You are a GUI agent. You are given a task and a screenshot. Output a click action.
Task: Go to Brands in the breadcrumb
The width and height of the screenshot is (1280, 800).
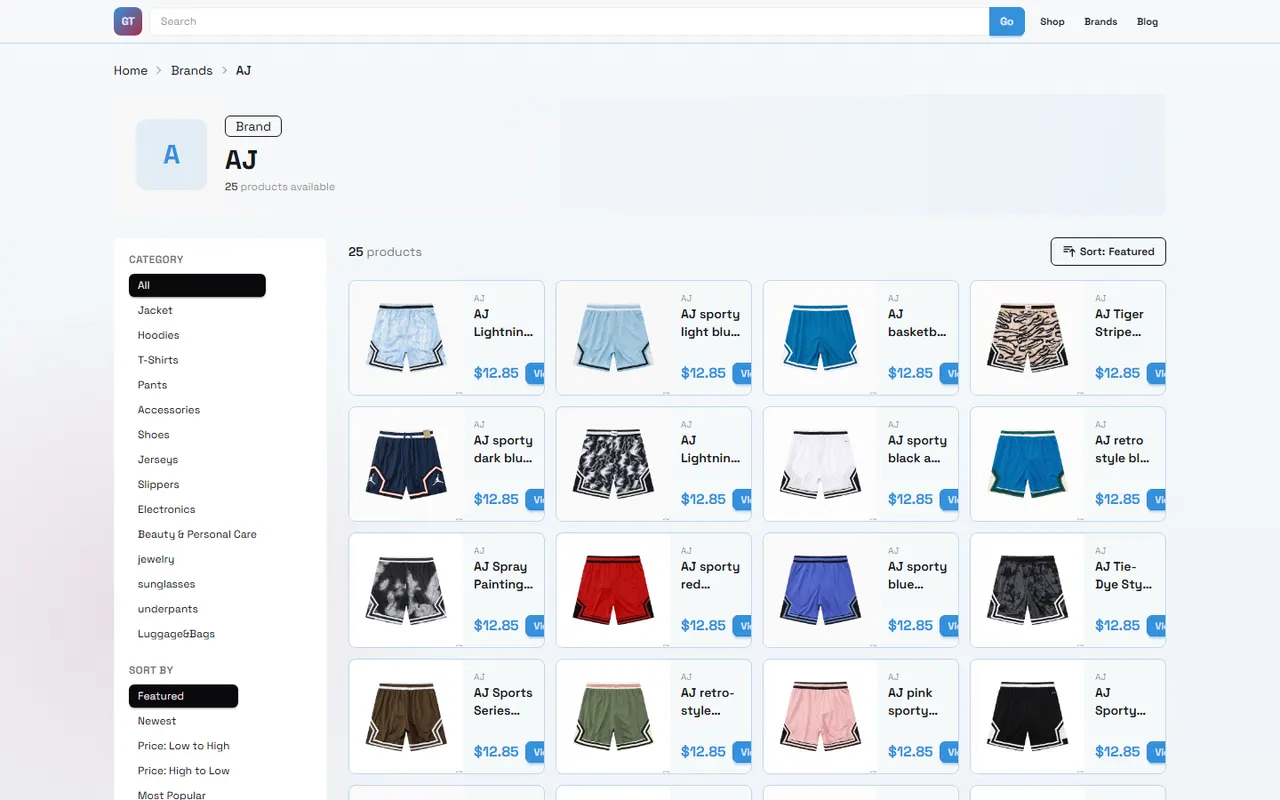click(192, 70)
